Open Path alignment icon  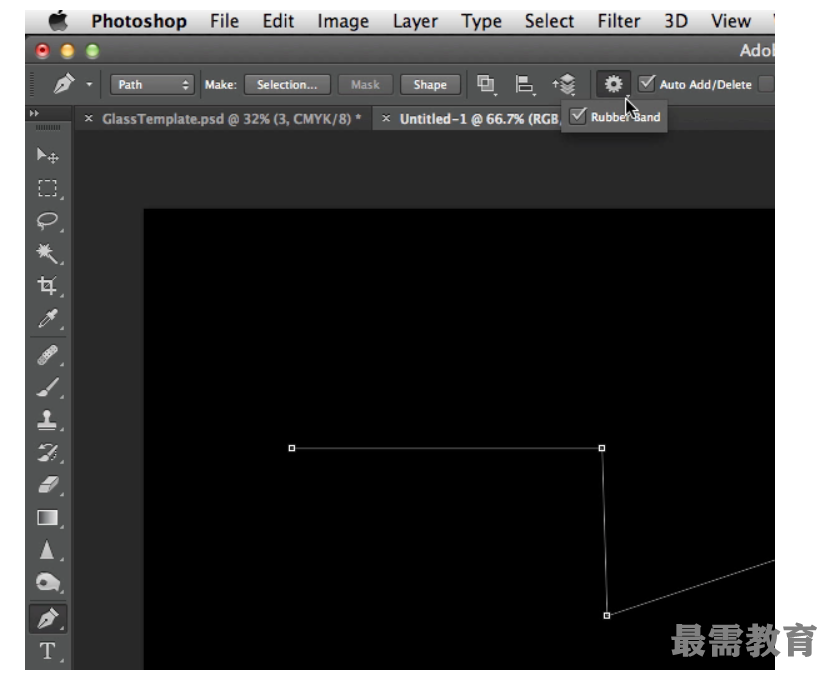tap(524, 84)
